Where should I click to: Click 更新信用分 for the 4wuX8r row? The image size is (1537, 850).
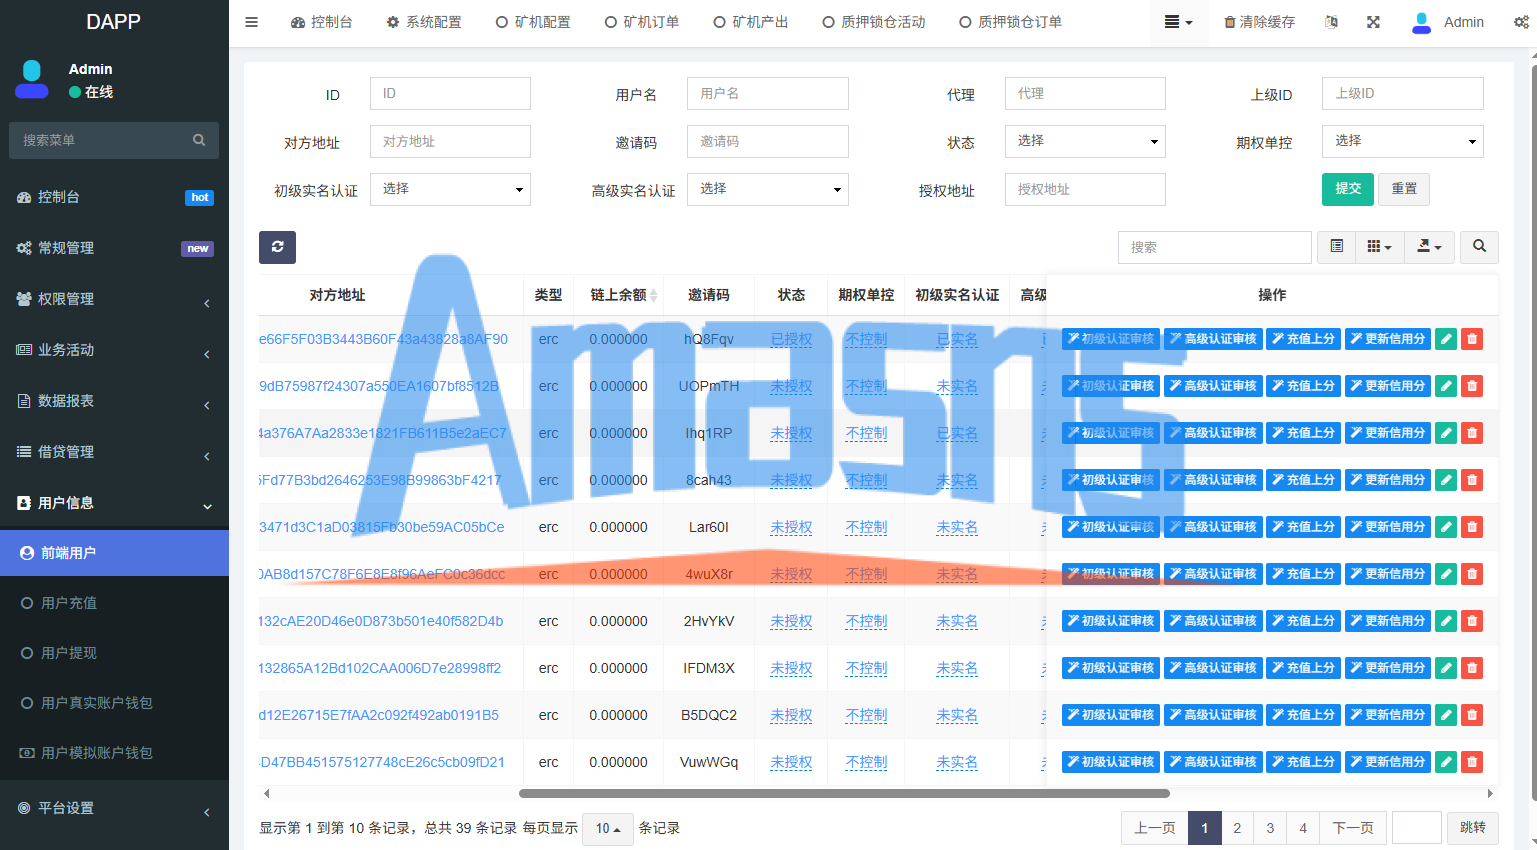[1388, 574]
